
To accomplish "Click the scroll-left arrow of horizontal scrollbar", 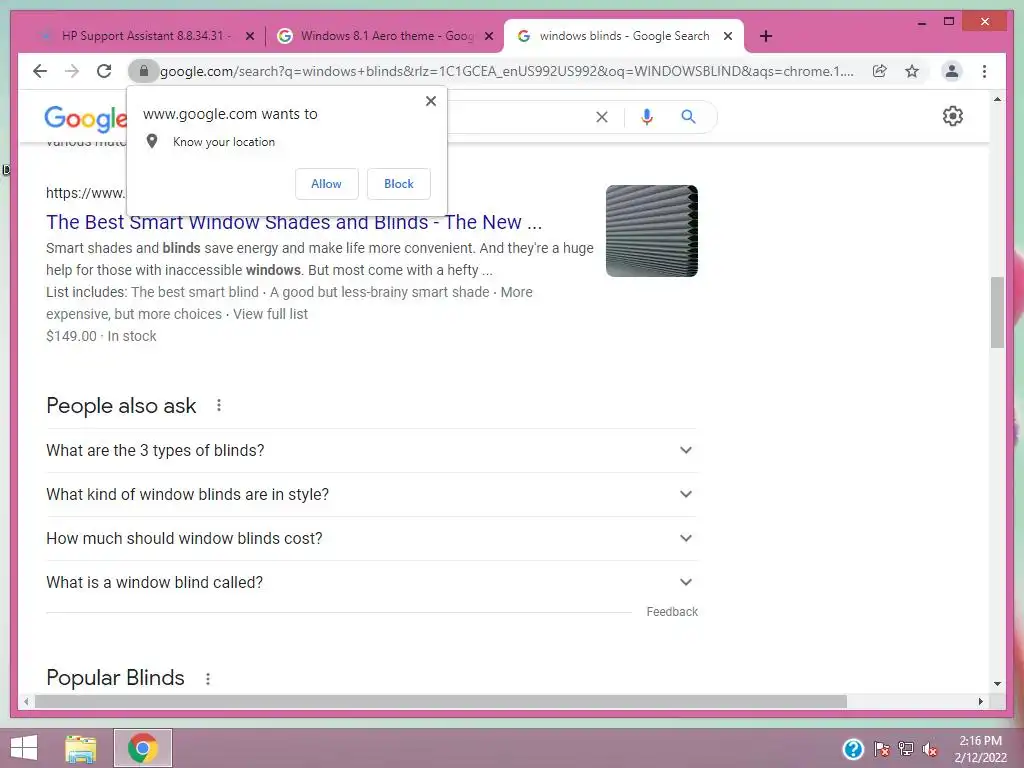I will click(26, 701).
